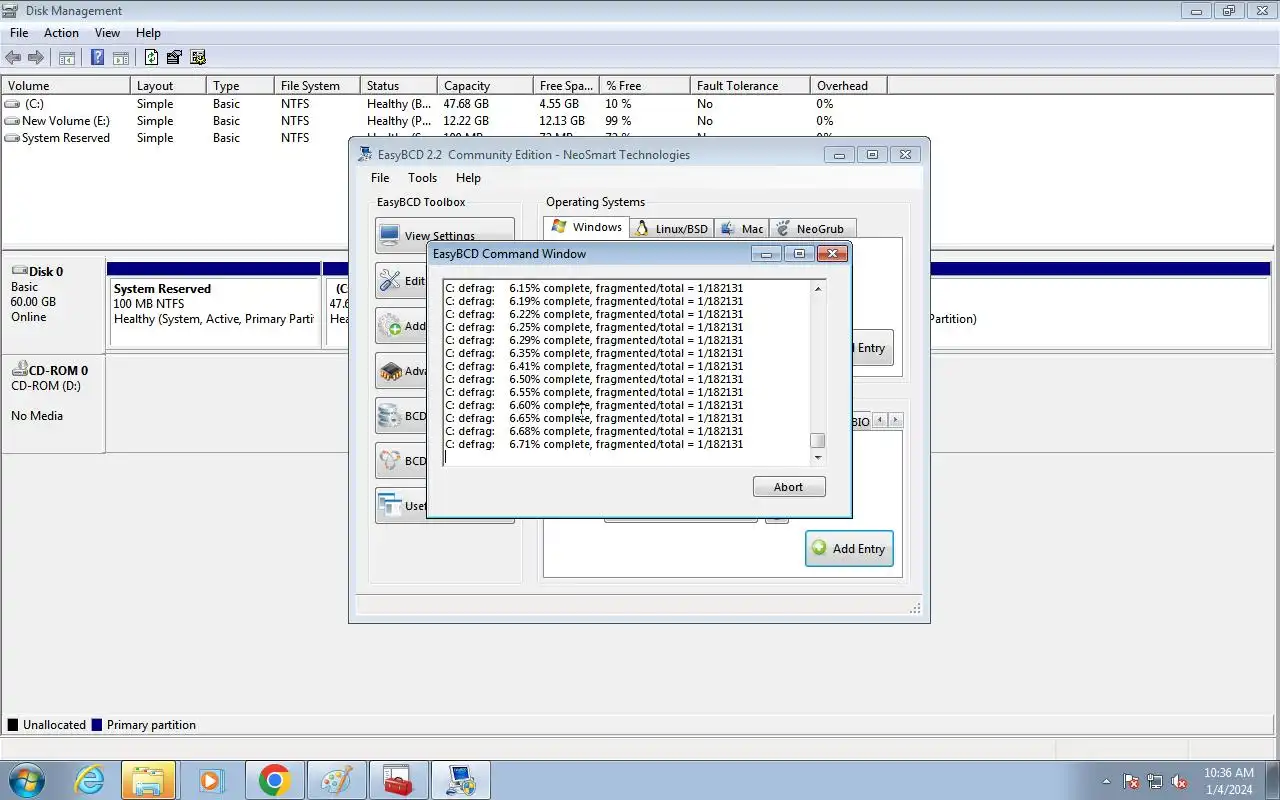Click the Forward arrow in Disk Management toolbar
This screenshot has height=800, width=1280.
[x=36, y=58]
